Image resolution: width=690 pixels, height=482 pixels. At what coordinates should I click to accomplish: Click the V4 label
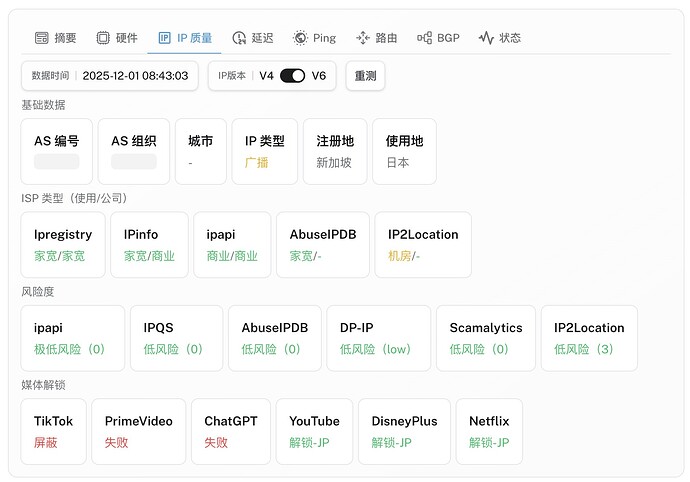click(x=266, y=76)
